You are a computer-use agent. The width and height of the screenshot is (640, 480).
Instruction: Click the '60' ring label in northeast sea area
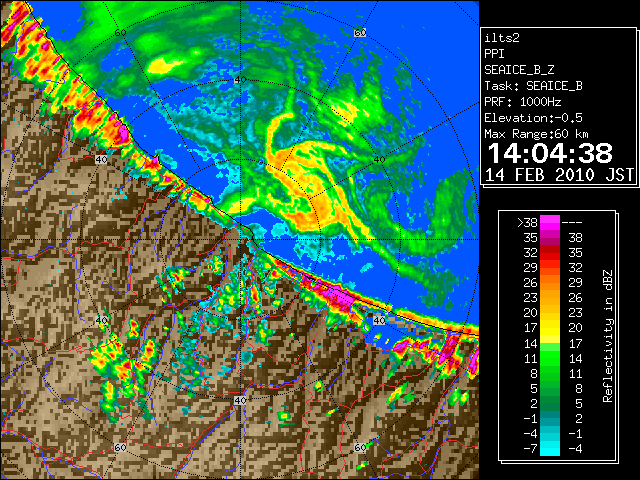pos(360,33)
